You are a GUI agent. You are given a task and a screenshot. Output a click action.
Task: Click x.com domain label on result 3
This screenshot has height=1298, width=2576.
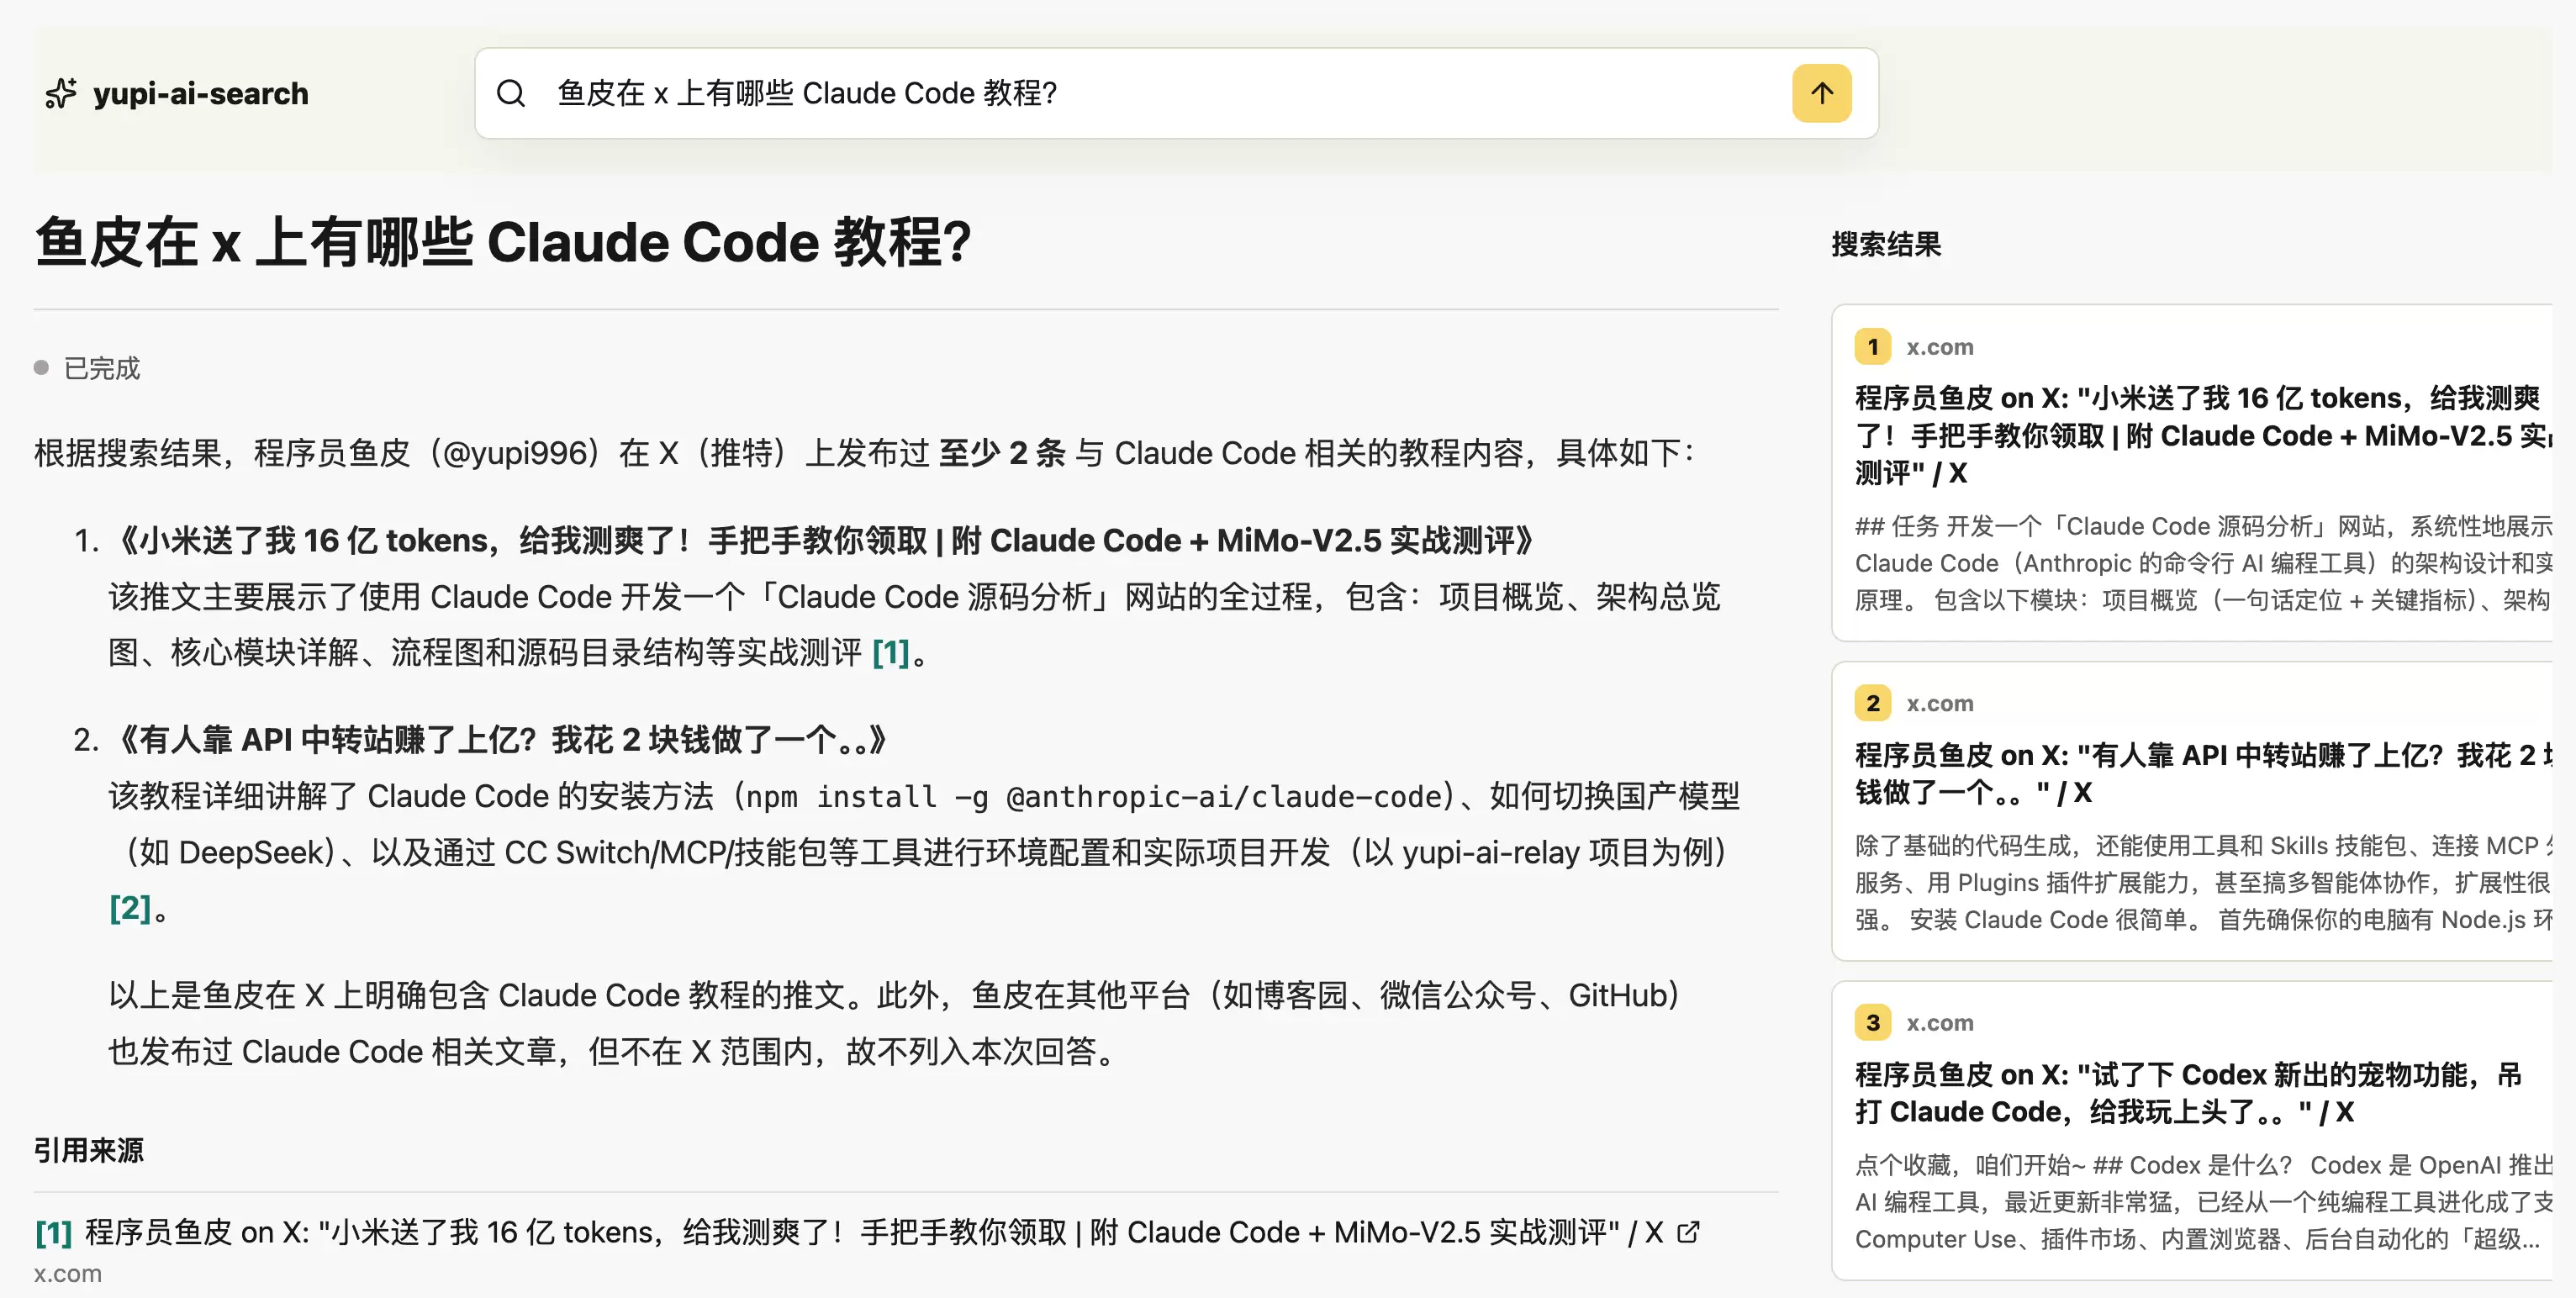click(x=1939, y=1022)
